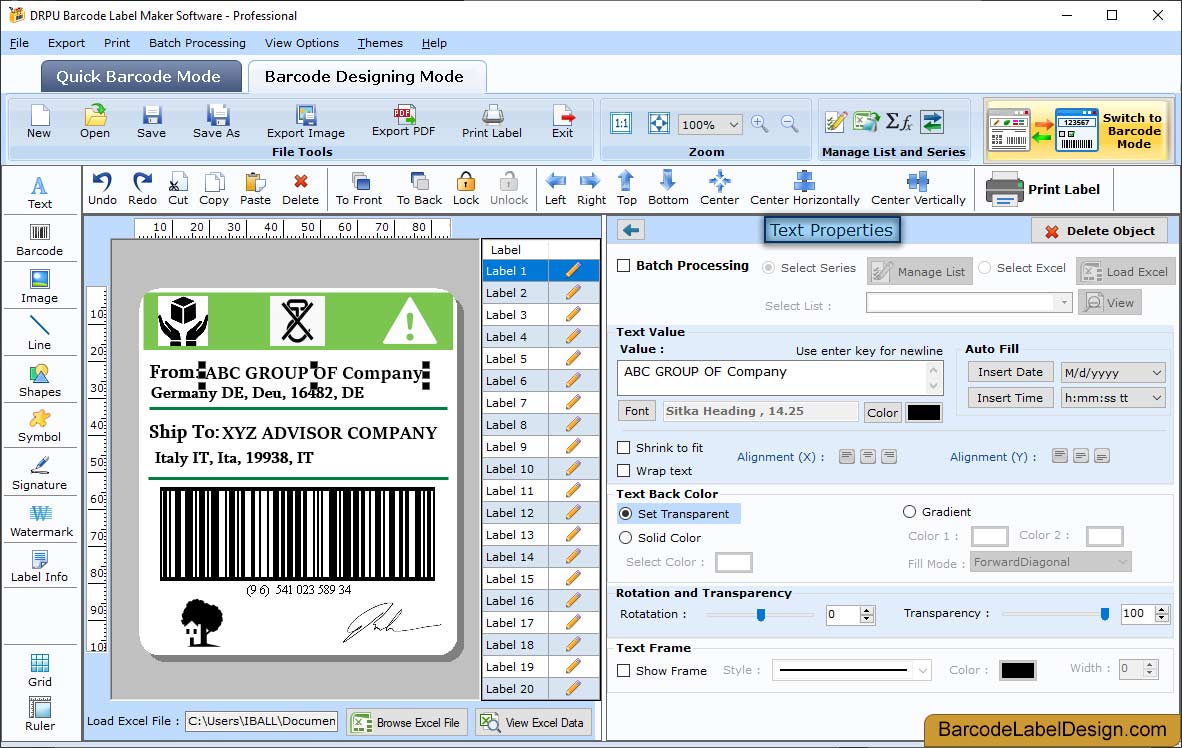Click the Undo toolbar icon
The width and height of the screenshot is (1182, 748).
point(102,189)
